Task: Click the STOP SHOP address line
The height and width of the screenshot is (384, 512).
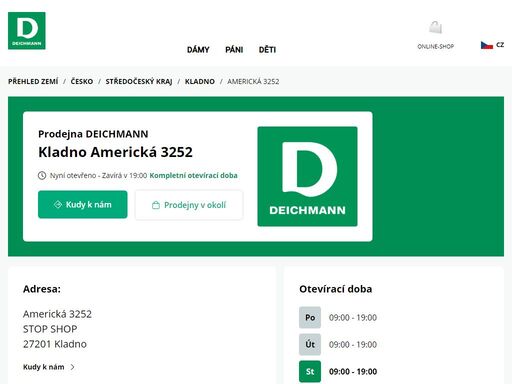Action: click(x=50, y=329)
